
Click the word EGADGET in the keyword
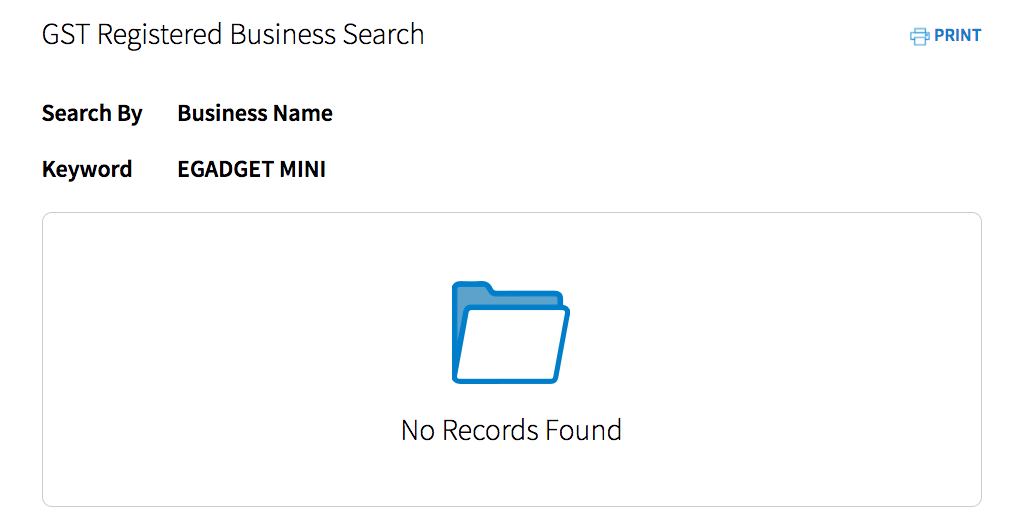point(226,169)
